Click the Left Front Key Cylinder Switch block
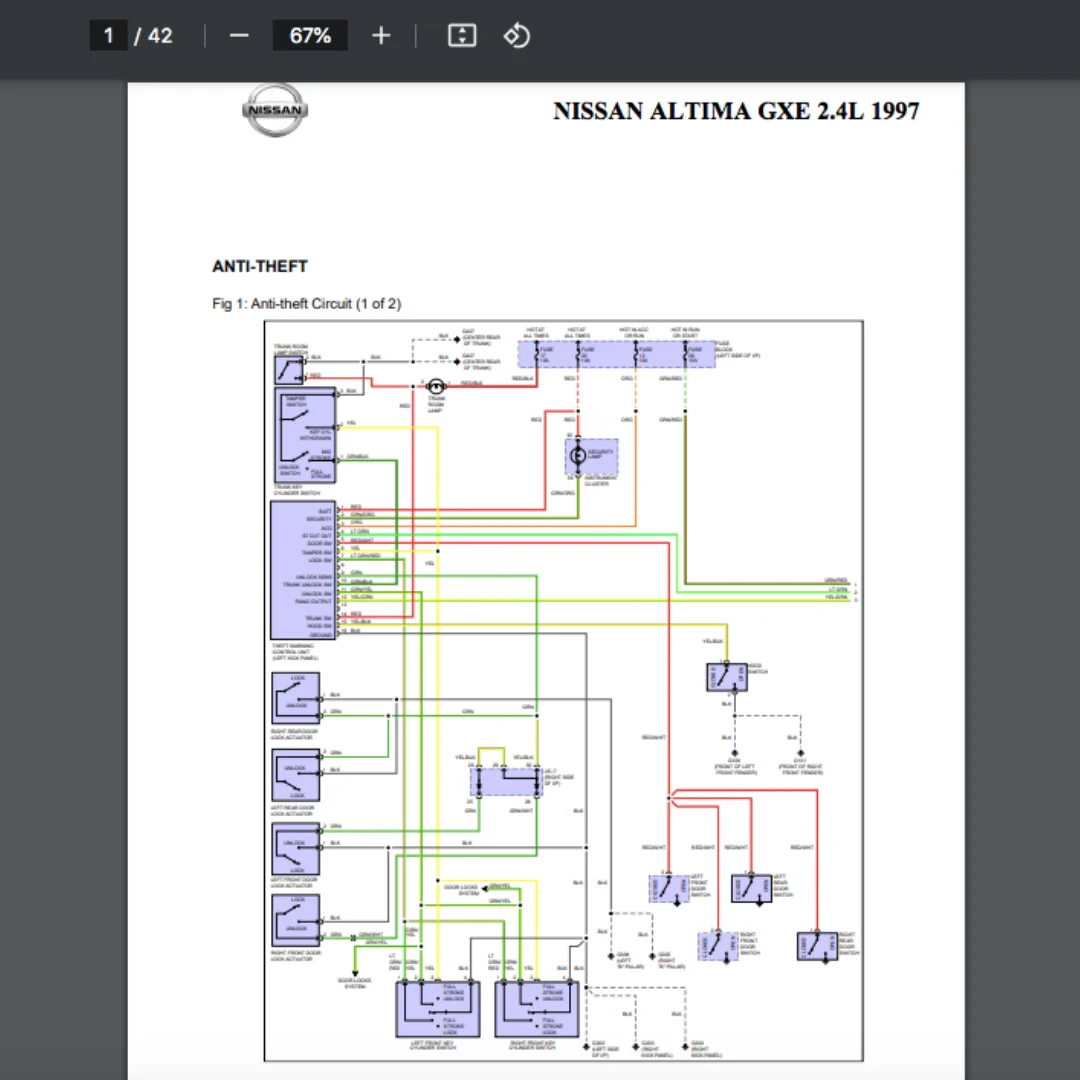Image resolution: width=1080 pixels, height=1080 pixels. pyautogui.click(x=438, y=1009)
